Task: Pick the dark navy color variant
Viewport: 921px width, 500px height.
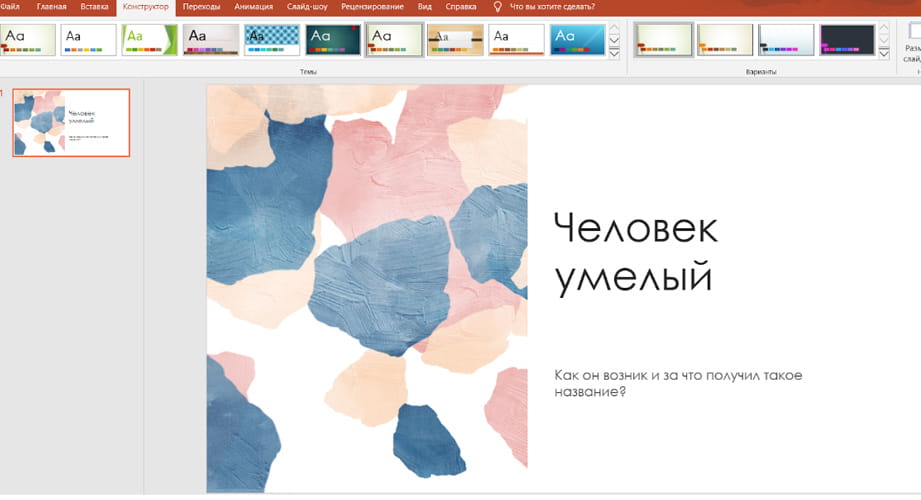Action: pos(847,40)
